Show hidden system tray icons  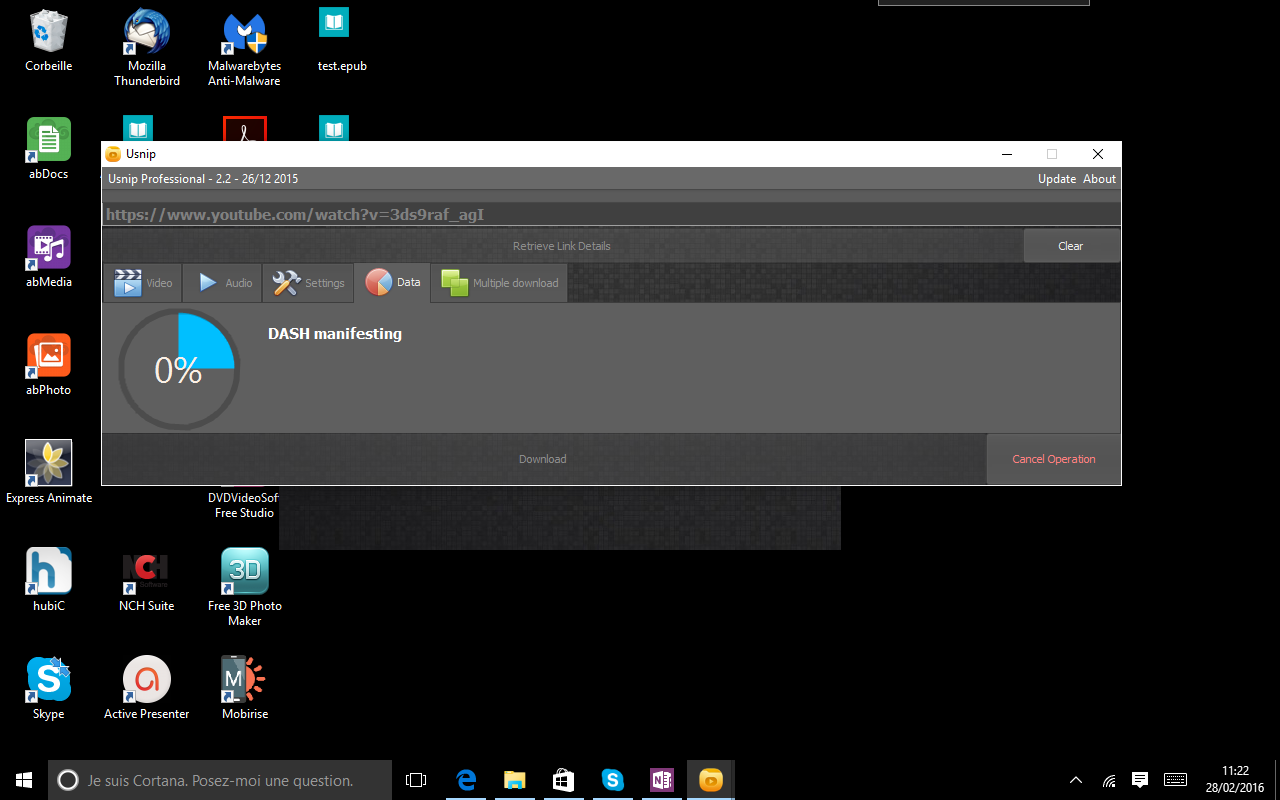coord(1076,780)
